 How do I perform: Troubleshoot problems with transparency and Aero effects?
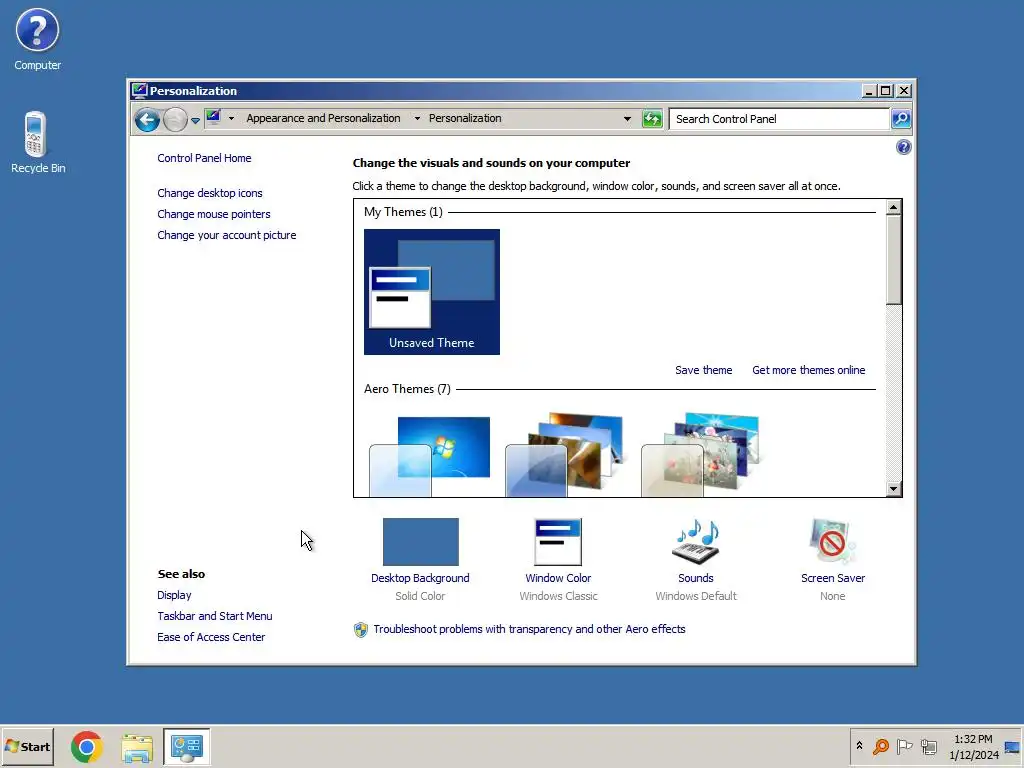point(529,630)
